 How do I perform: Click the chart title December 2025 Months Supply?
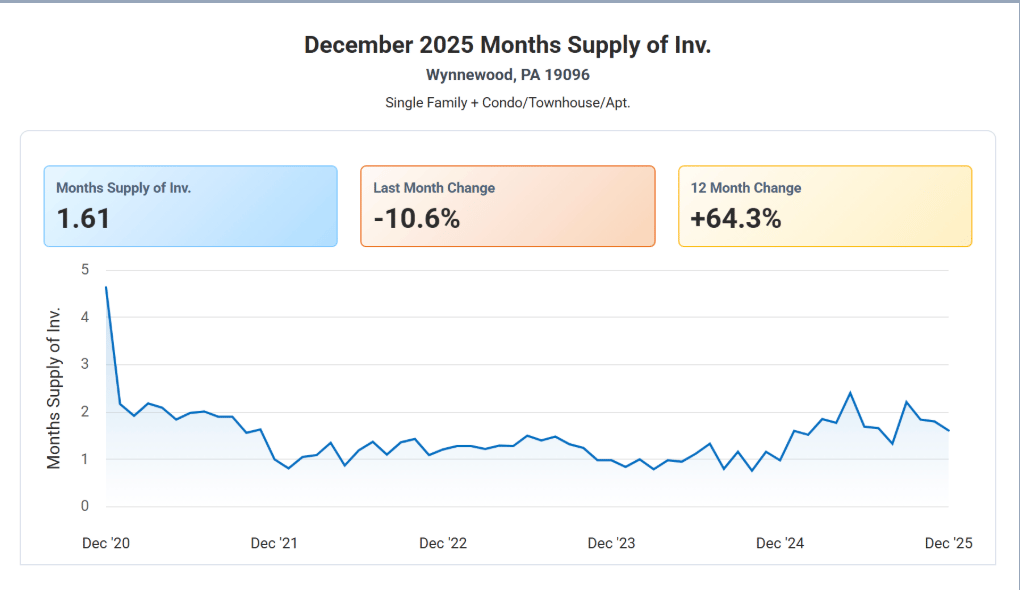(507, 45)
